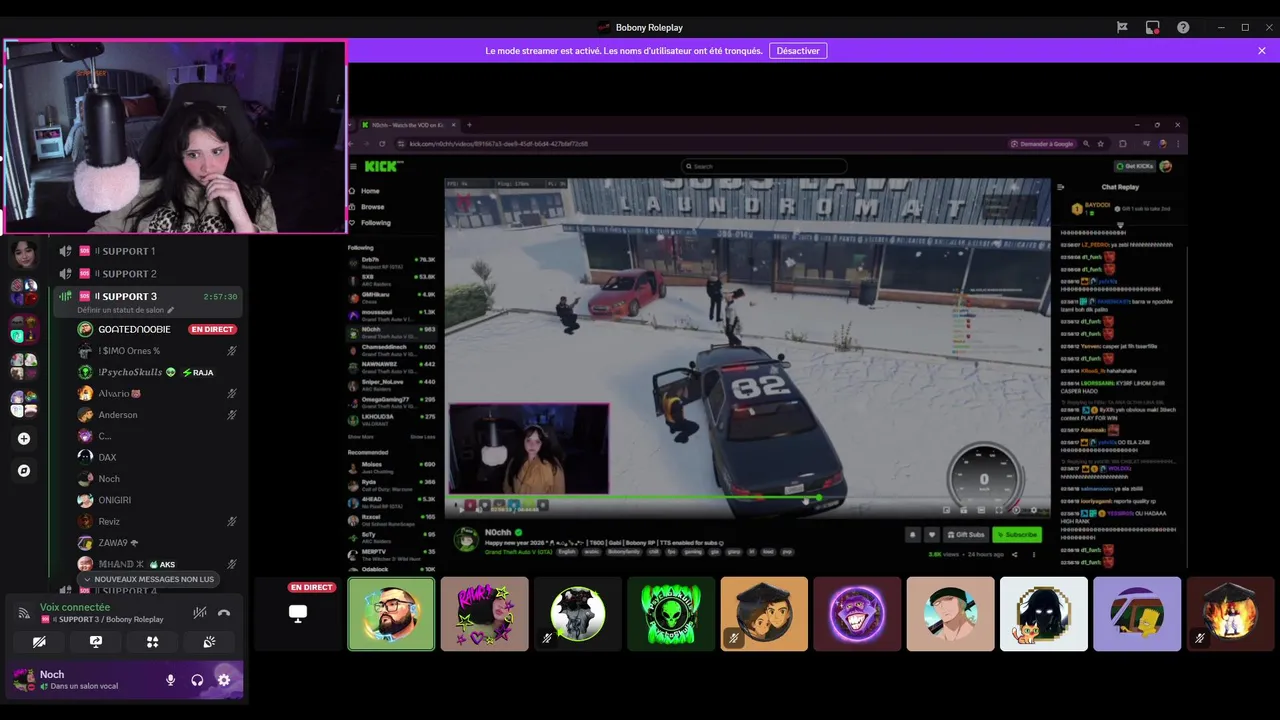Open the soundboard icon in voice panel
Image resolution: width=1280 pixels, height=720 pixels.
click(x=209, y=642)
